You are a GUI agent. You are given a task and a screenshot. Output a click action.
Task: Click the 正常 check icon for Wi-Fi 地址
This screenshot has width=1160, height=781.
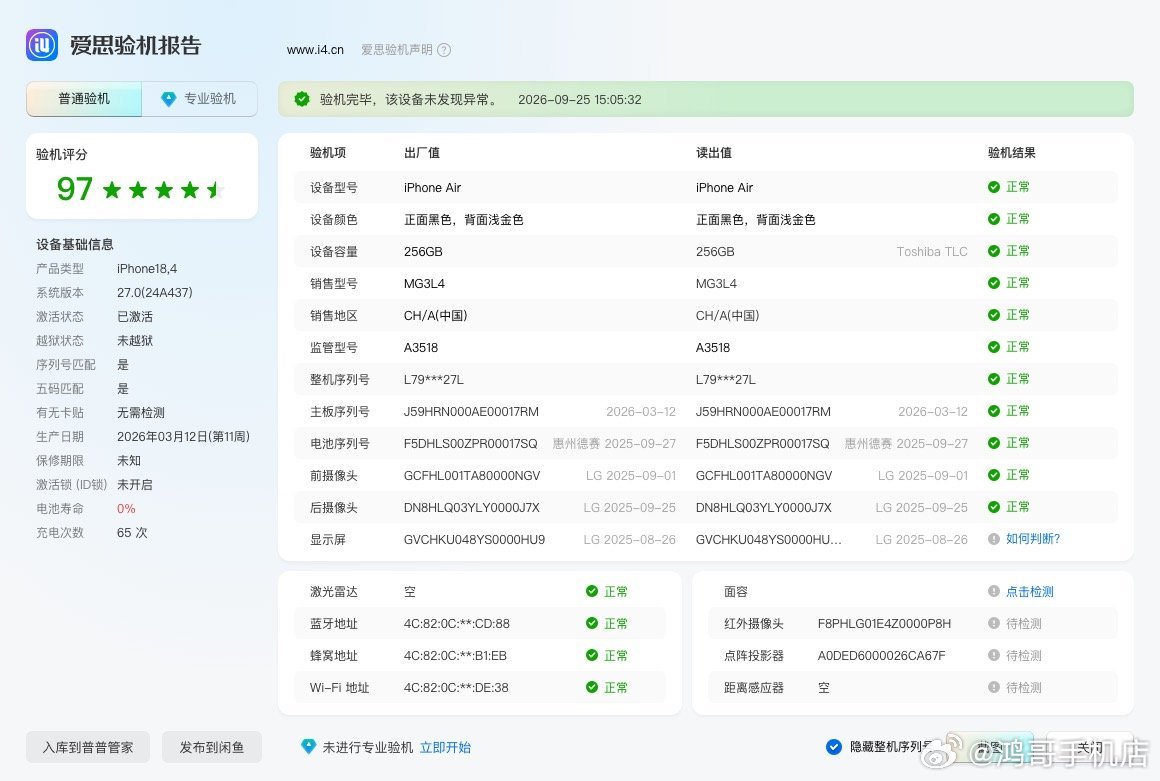(591, 687)
